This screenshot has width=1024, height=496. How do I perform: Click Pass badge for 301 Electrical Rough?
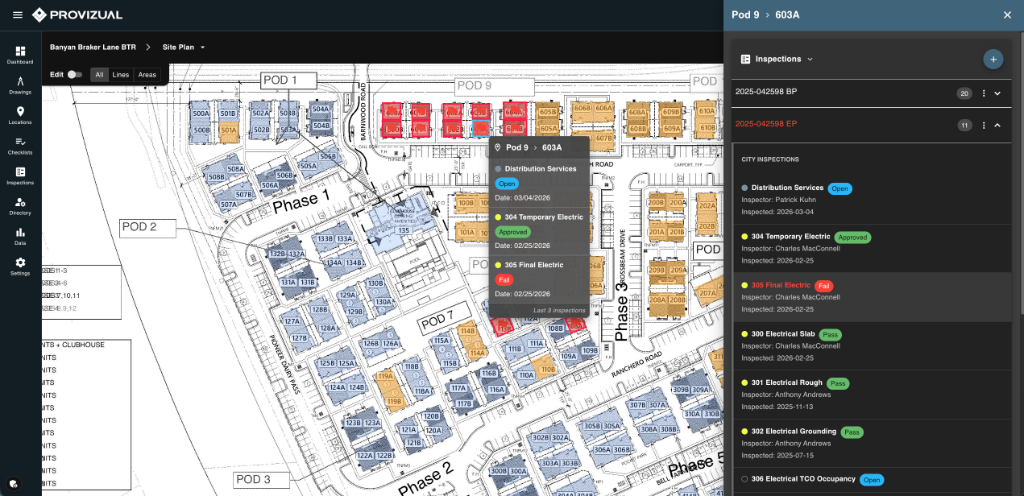tap(838, 384)
